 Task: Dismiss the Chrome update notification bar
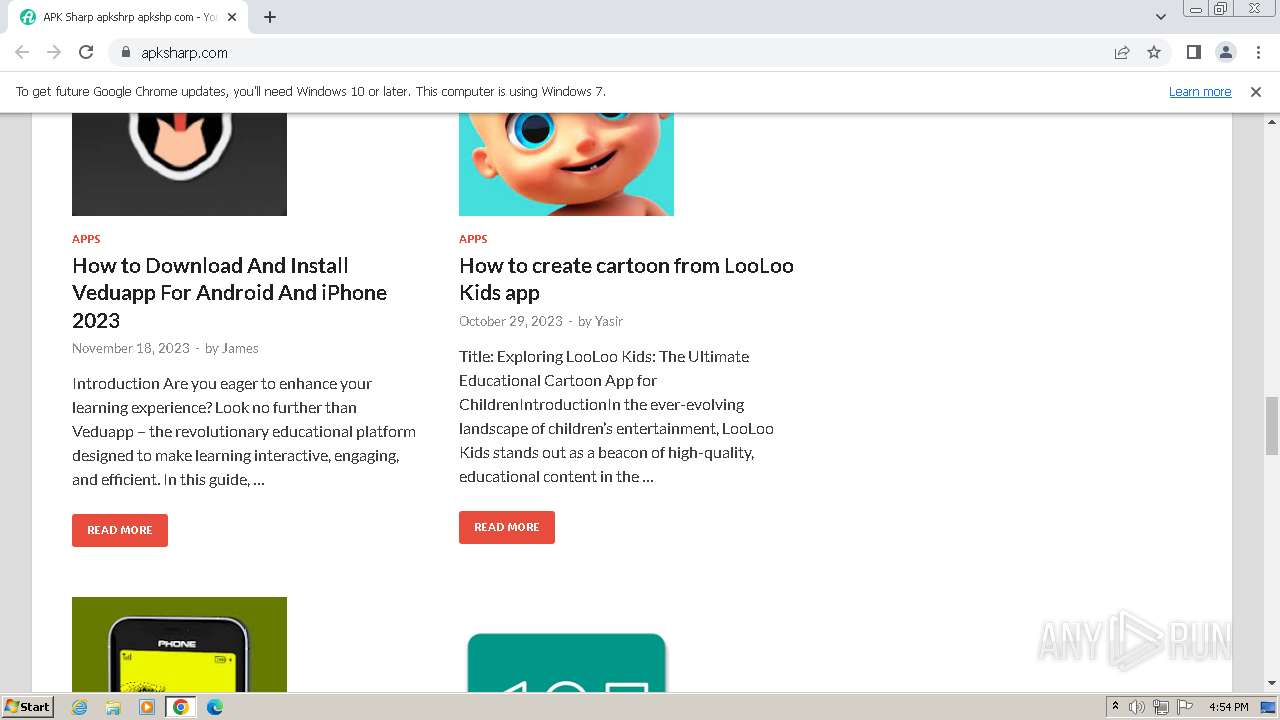1256,91
